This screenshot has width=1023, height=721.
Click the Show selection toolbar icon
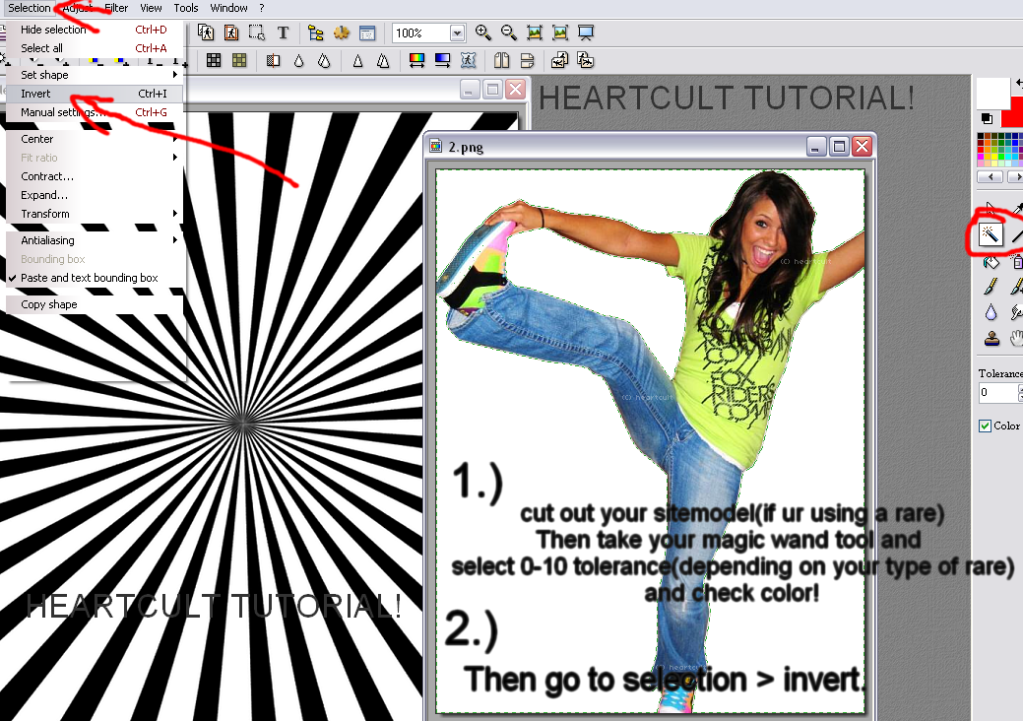(256, 33)
